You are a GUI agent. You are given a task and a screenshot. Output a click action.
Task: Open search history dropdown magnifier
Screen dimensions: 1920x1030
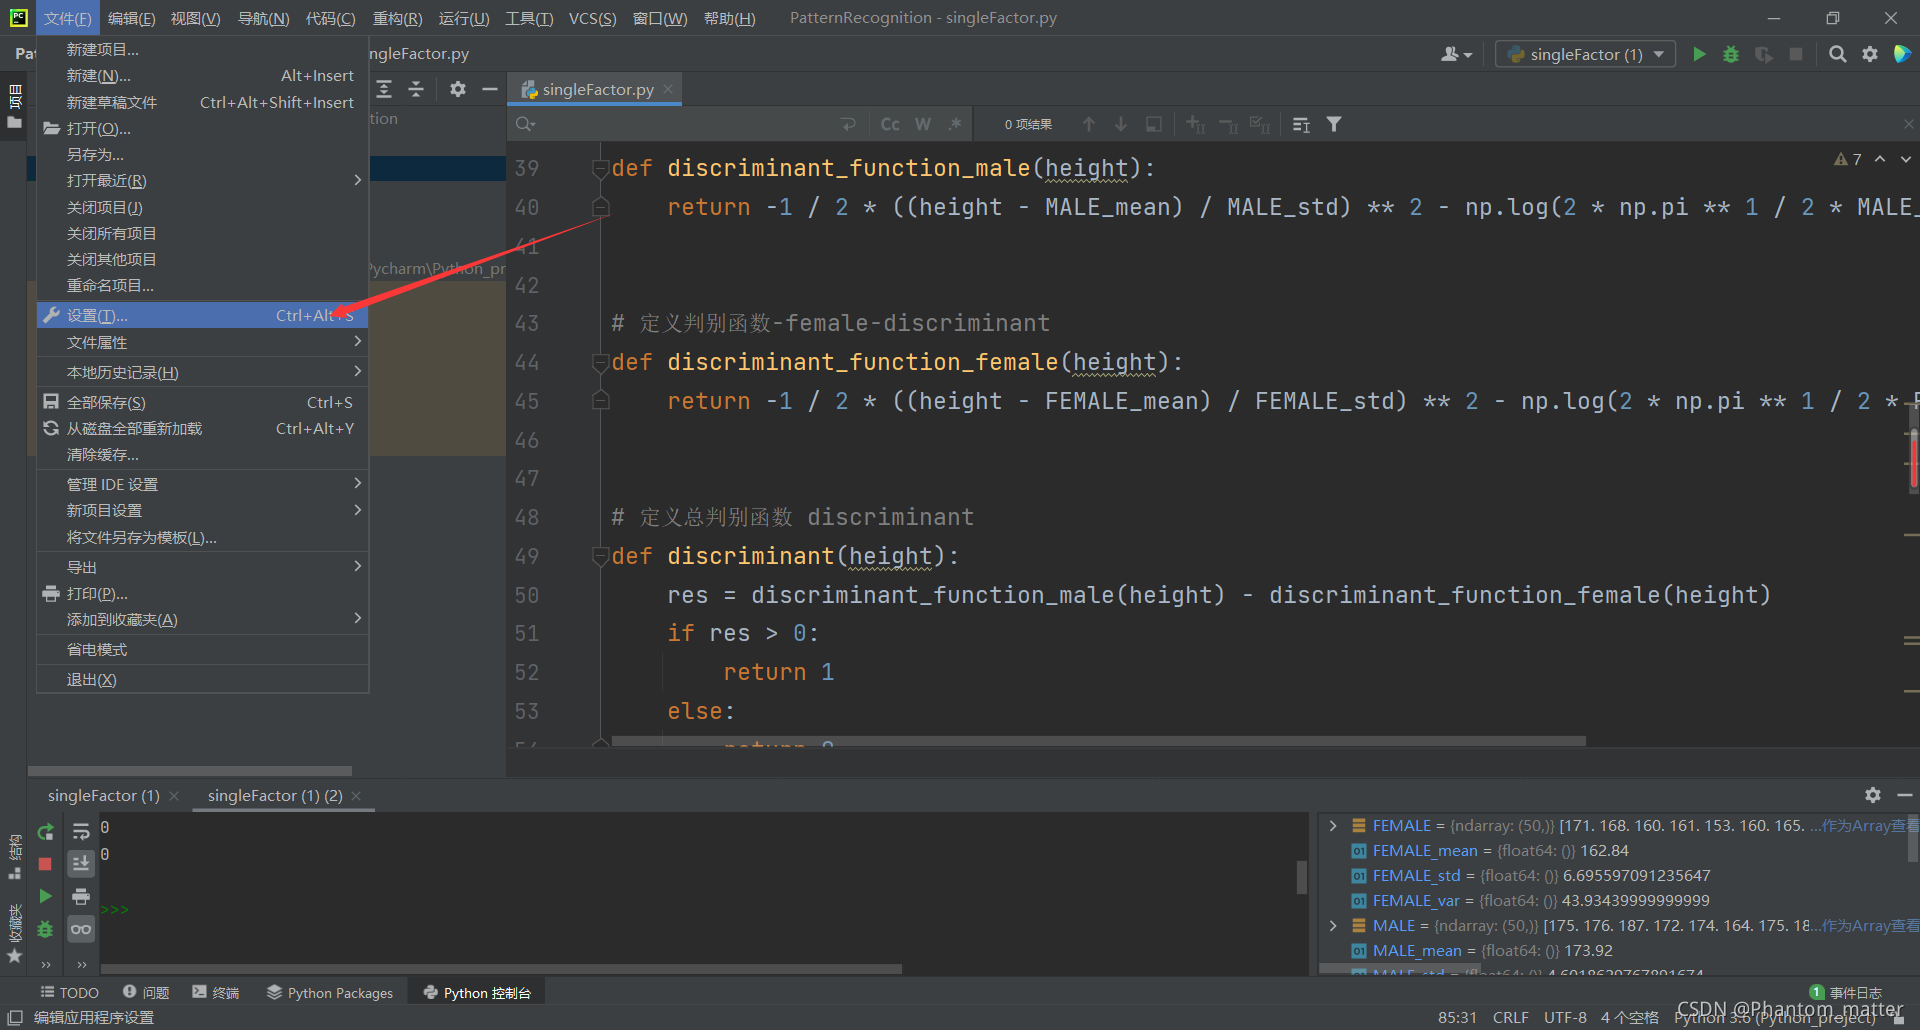526,124
